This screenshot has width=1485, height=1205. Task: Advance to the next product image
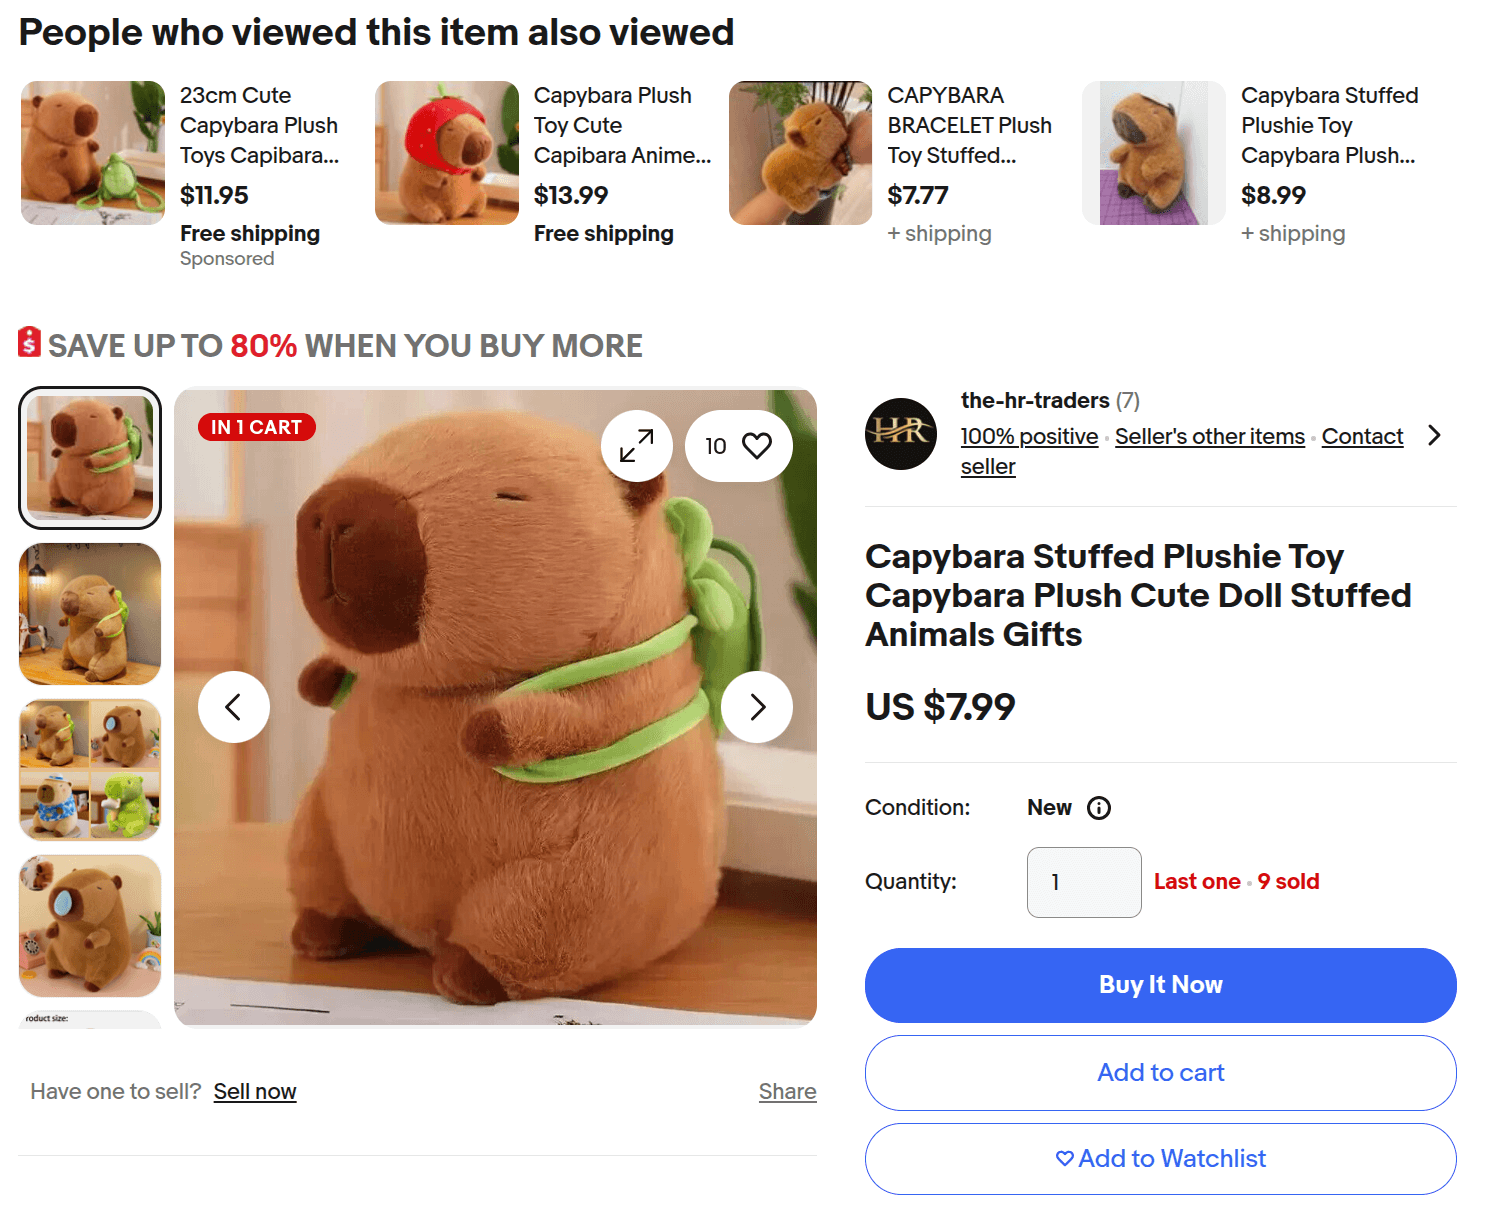[x=757, y=707]
